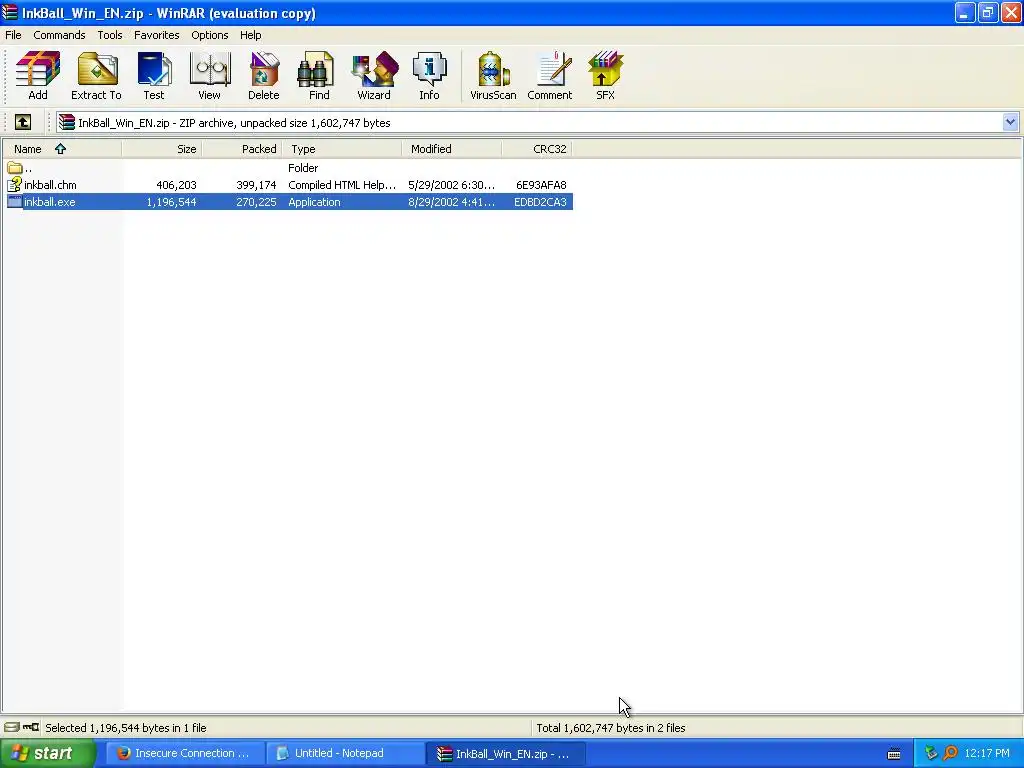Open the Windows start menu
Screen dimensions: 1024x768
[x=48, y=754]
